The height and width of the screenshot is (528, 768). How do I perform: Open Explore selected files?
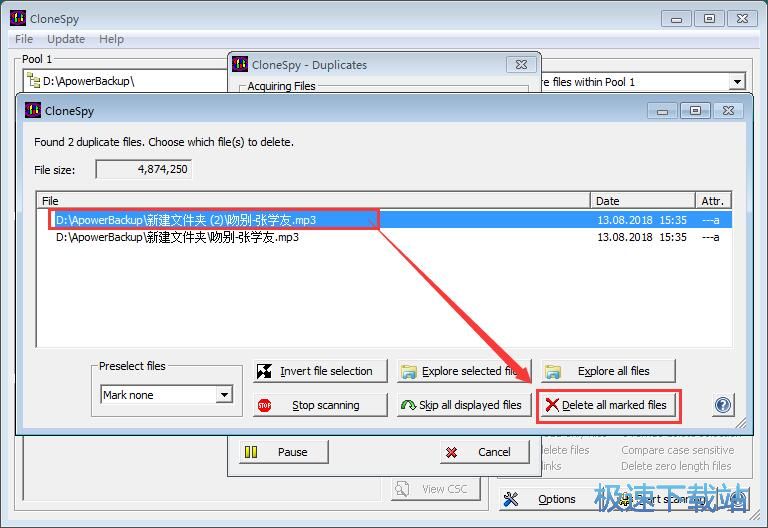463,371
